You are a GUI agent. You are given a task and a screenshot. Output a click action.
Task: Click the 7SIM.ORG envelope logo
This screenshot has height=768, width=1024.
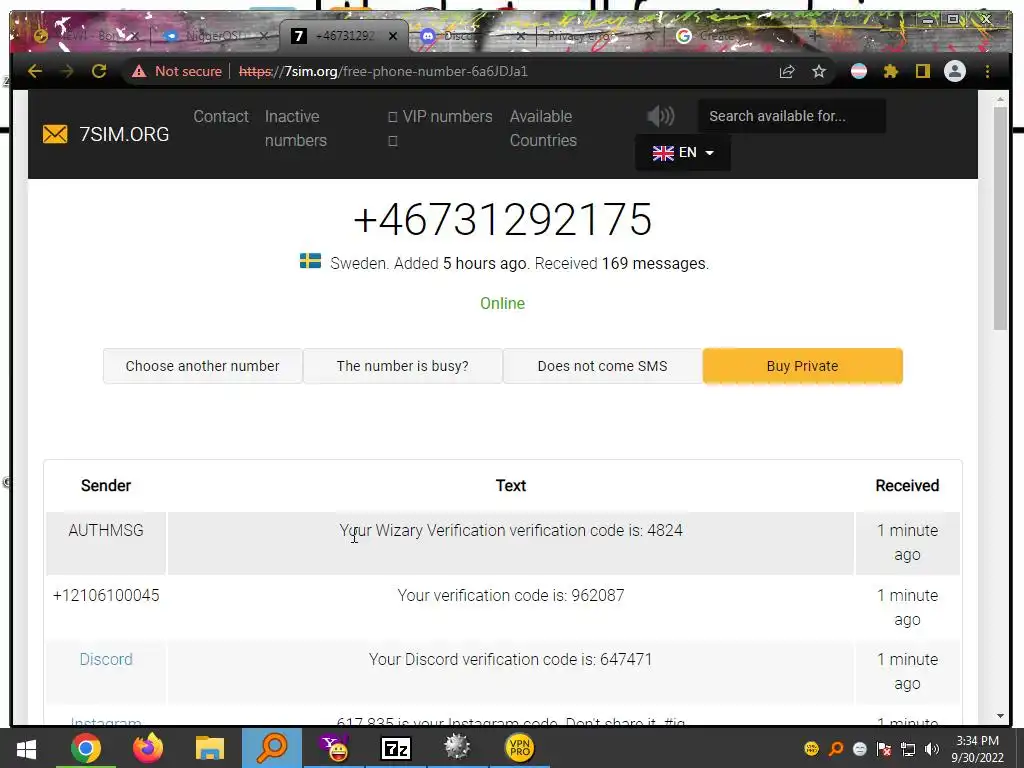(x=55, y=134)
